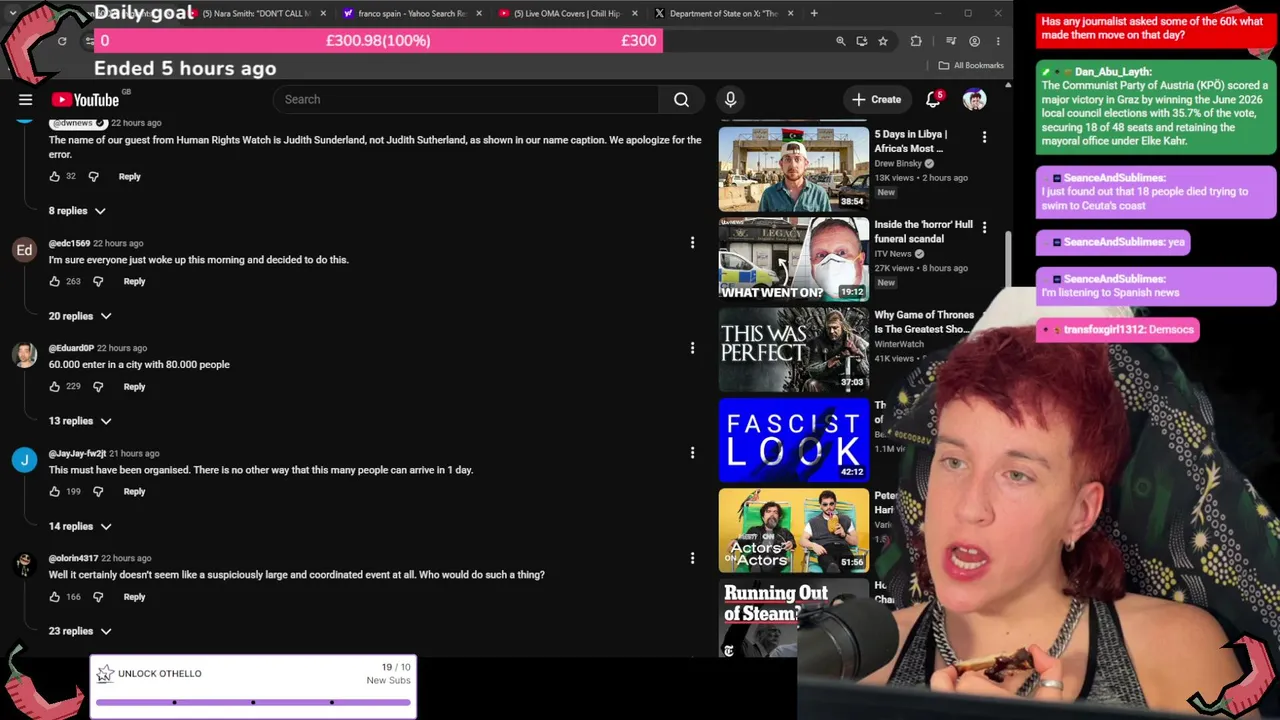Screen dimensions: 1280x720
Task: Open the All Bookmarks folder
Action: 971,66
